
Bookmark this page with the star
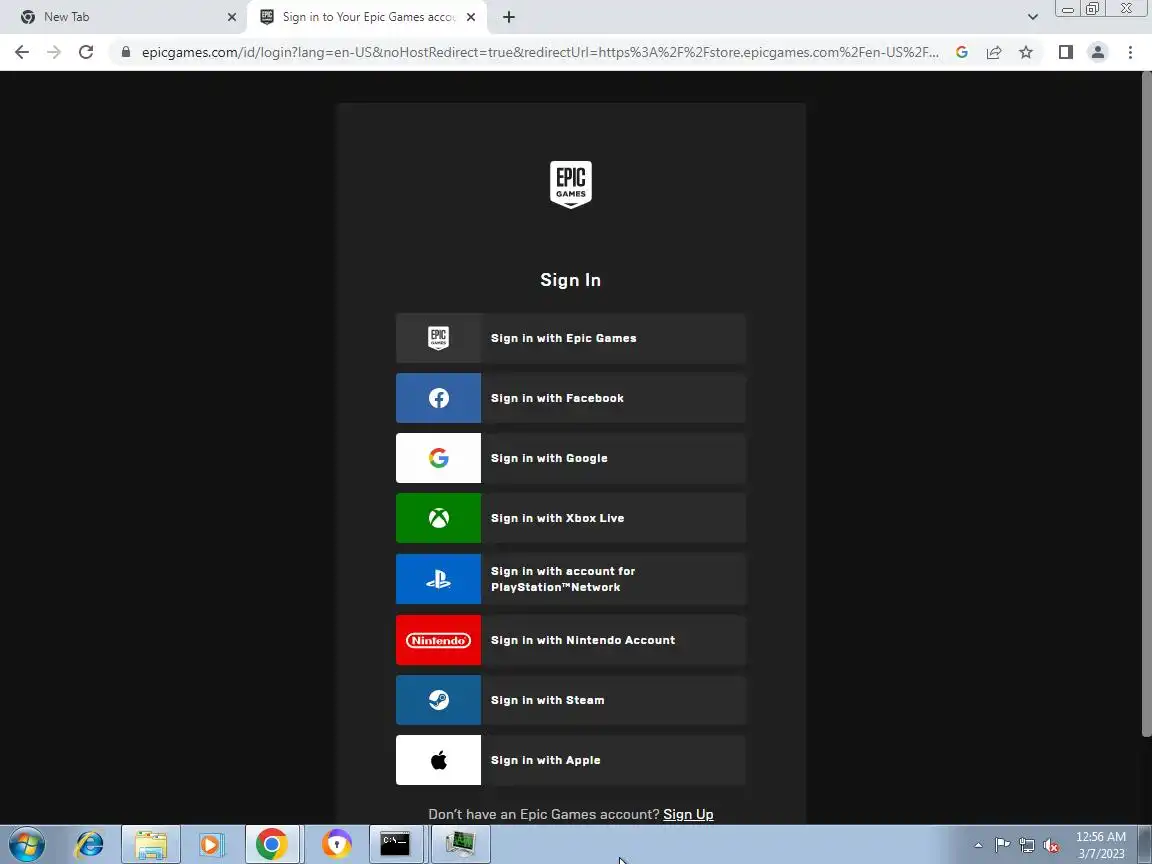pyautogui.click(x=1026, y=52)
